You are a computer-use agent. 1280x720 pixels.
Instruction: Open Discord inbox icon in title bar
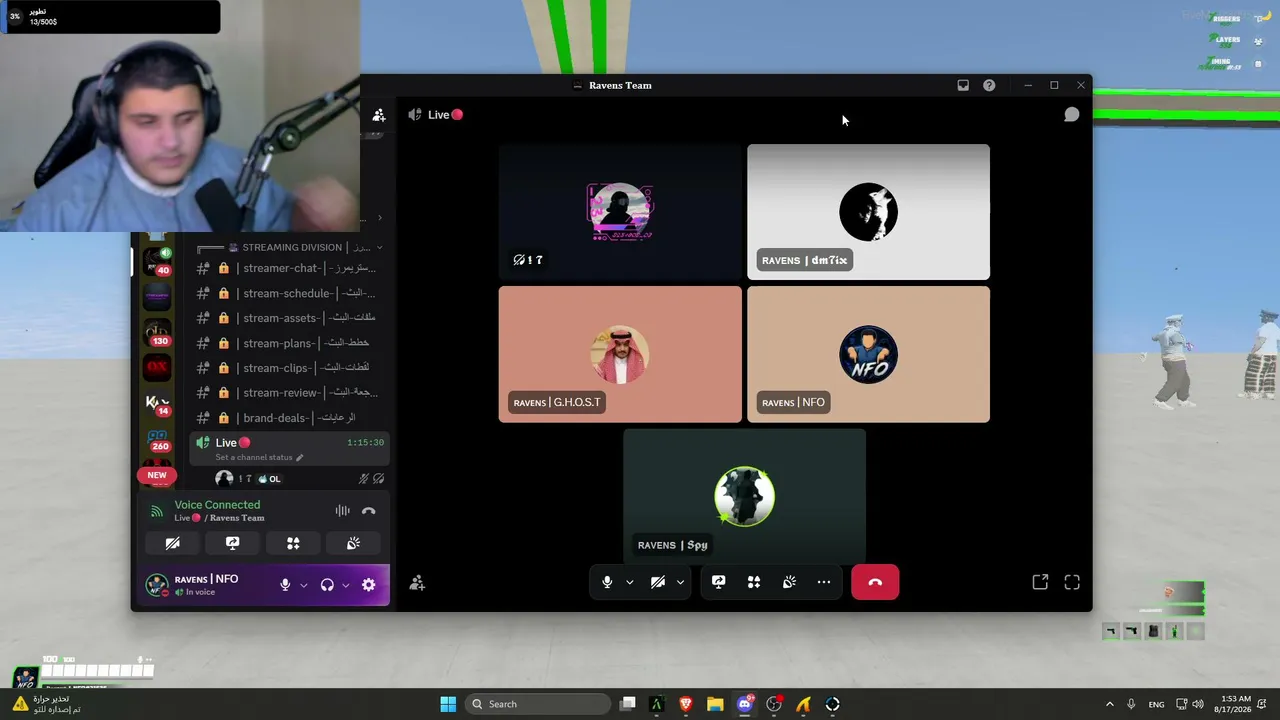coord(963,86)
